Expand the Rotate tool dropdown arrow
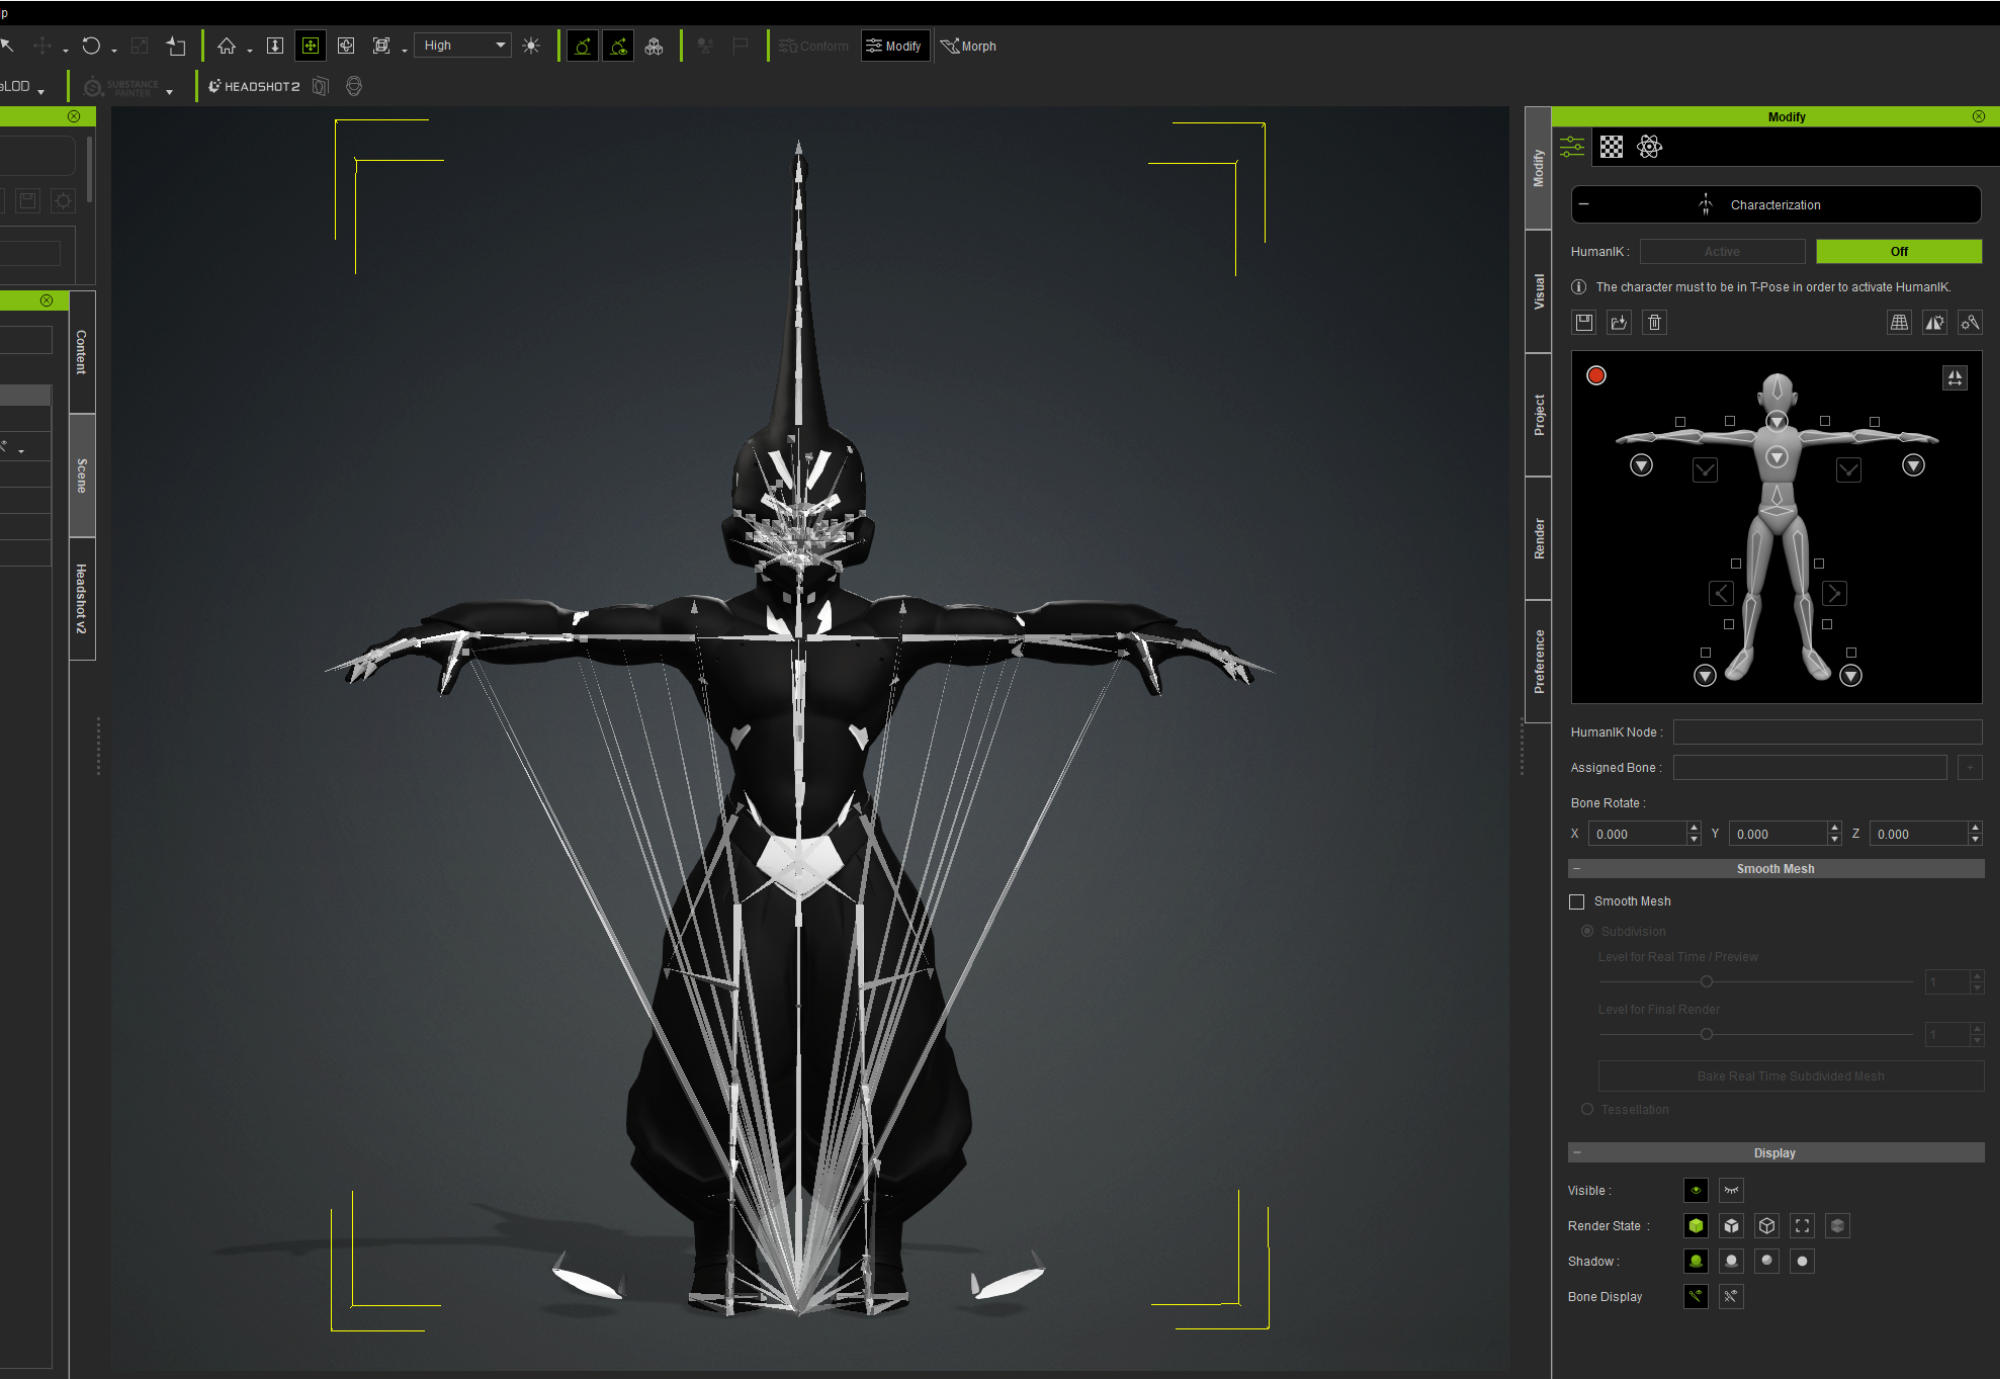2000x1379 pixels. [x=114, y=49]
